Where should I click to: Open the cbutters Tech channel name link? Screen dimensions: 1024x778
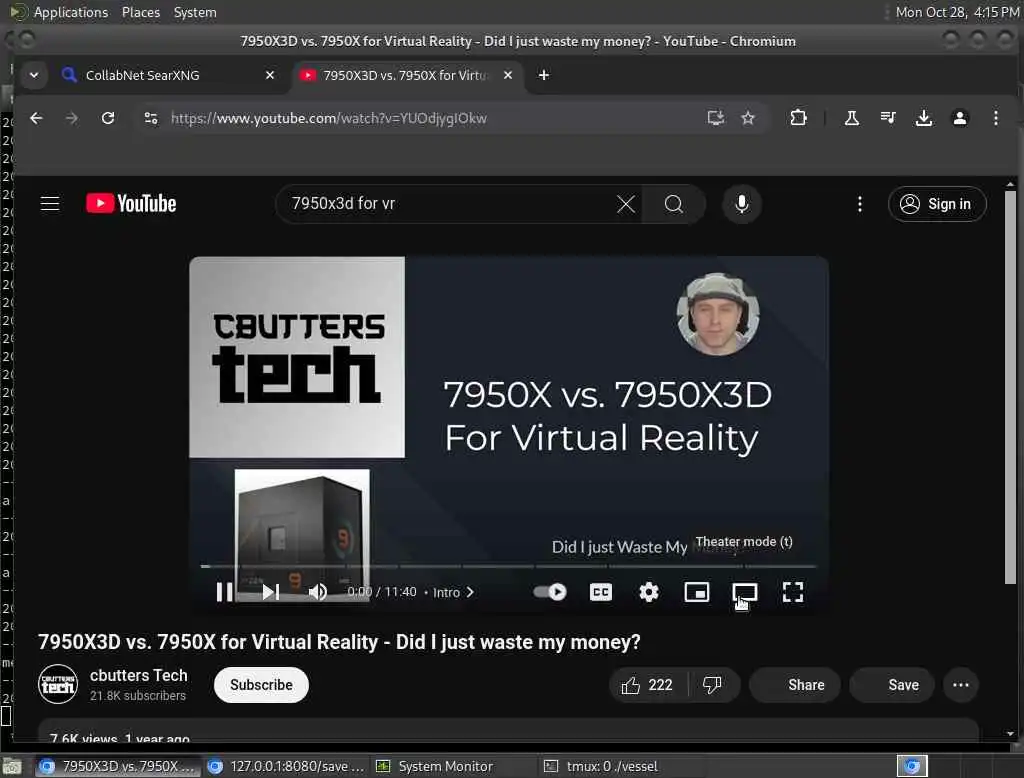coord(138,675)
